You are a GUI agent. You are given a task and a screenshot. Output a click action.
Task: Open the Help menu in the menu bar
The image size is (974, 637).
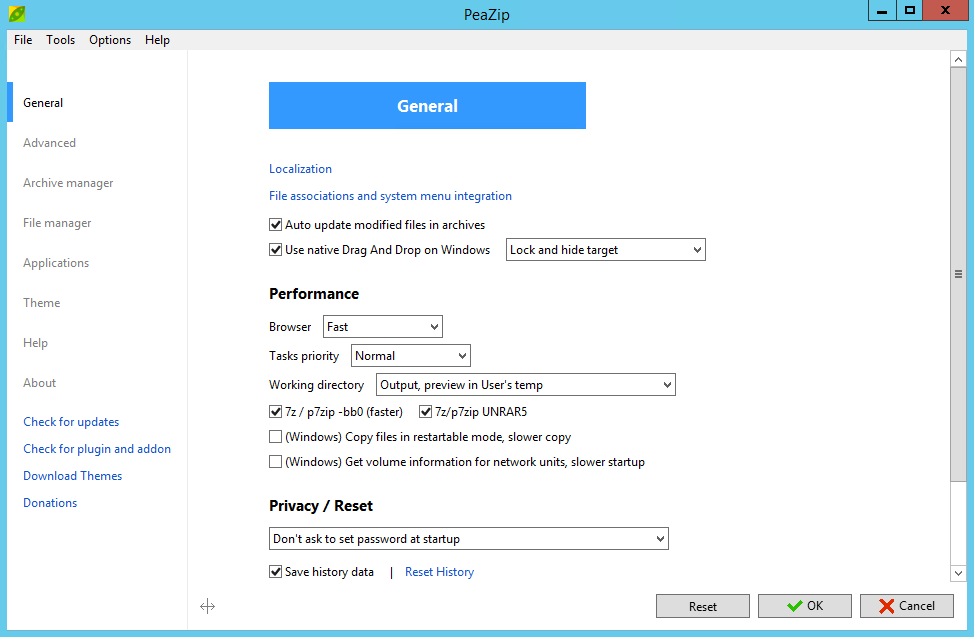point(157,40)
